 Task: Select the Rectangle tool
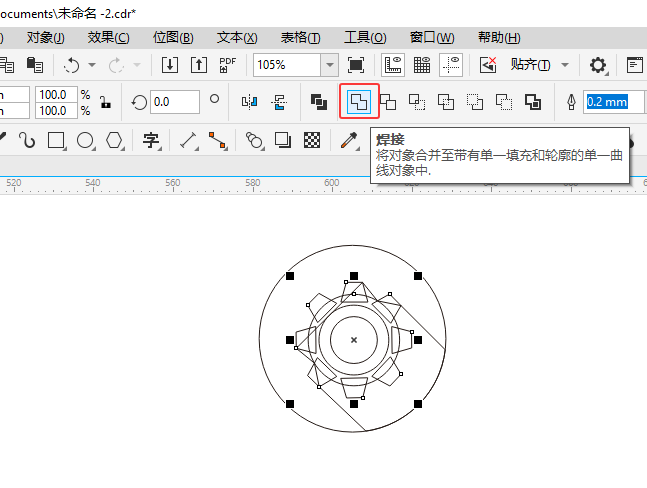point(57,140)
